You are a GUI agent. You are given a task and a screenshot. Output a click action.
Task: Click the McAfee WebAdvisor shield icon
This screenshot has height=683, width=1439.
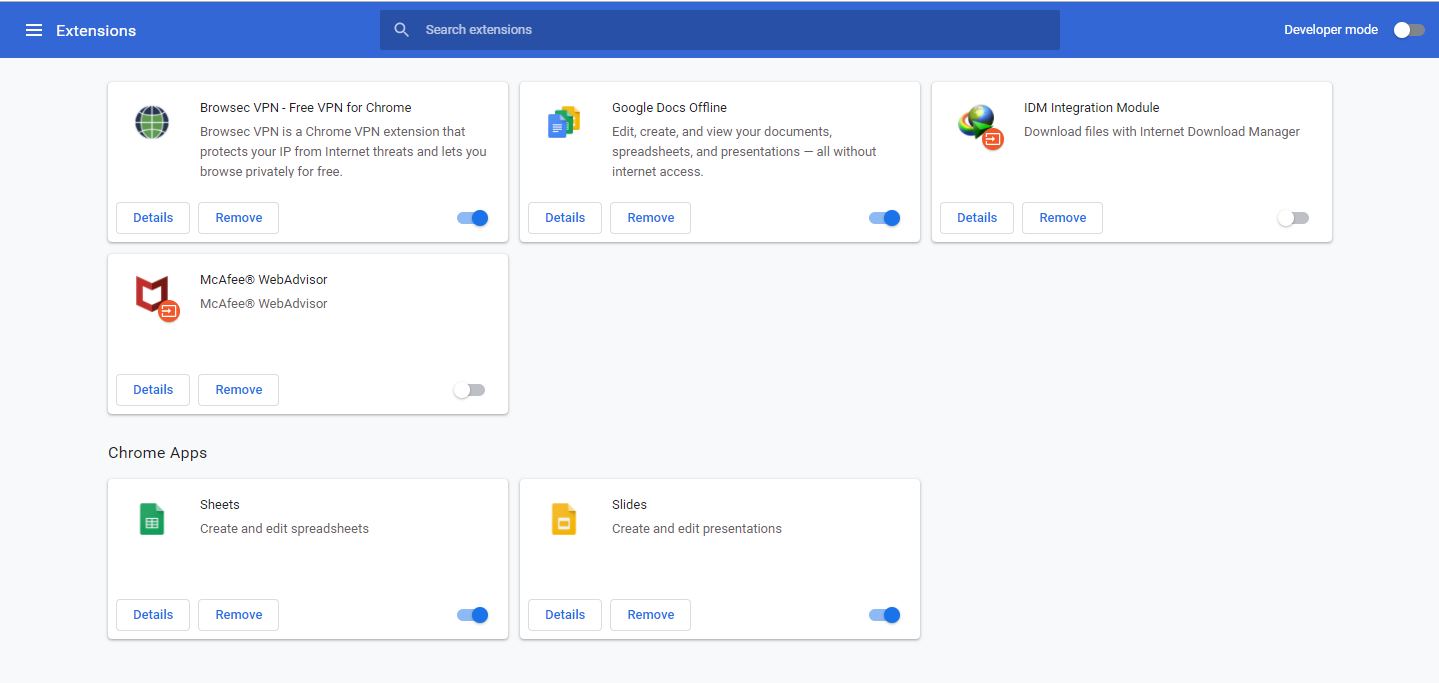point(154,296)
